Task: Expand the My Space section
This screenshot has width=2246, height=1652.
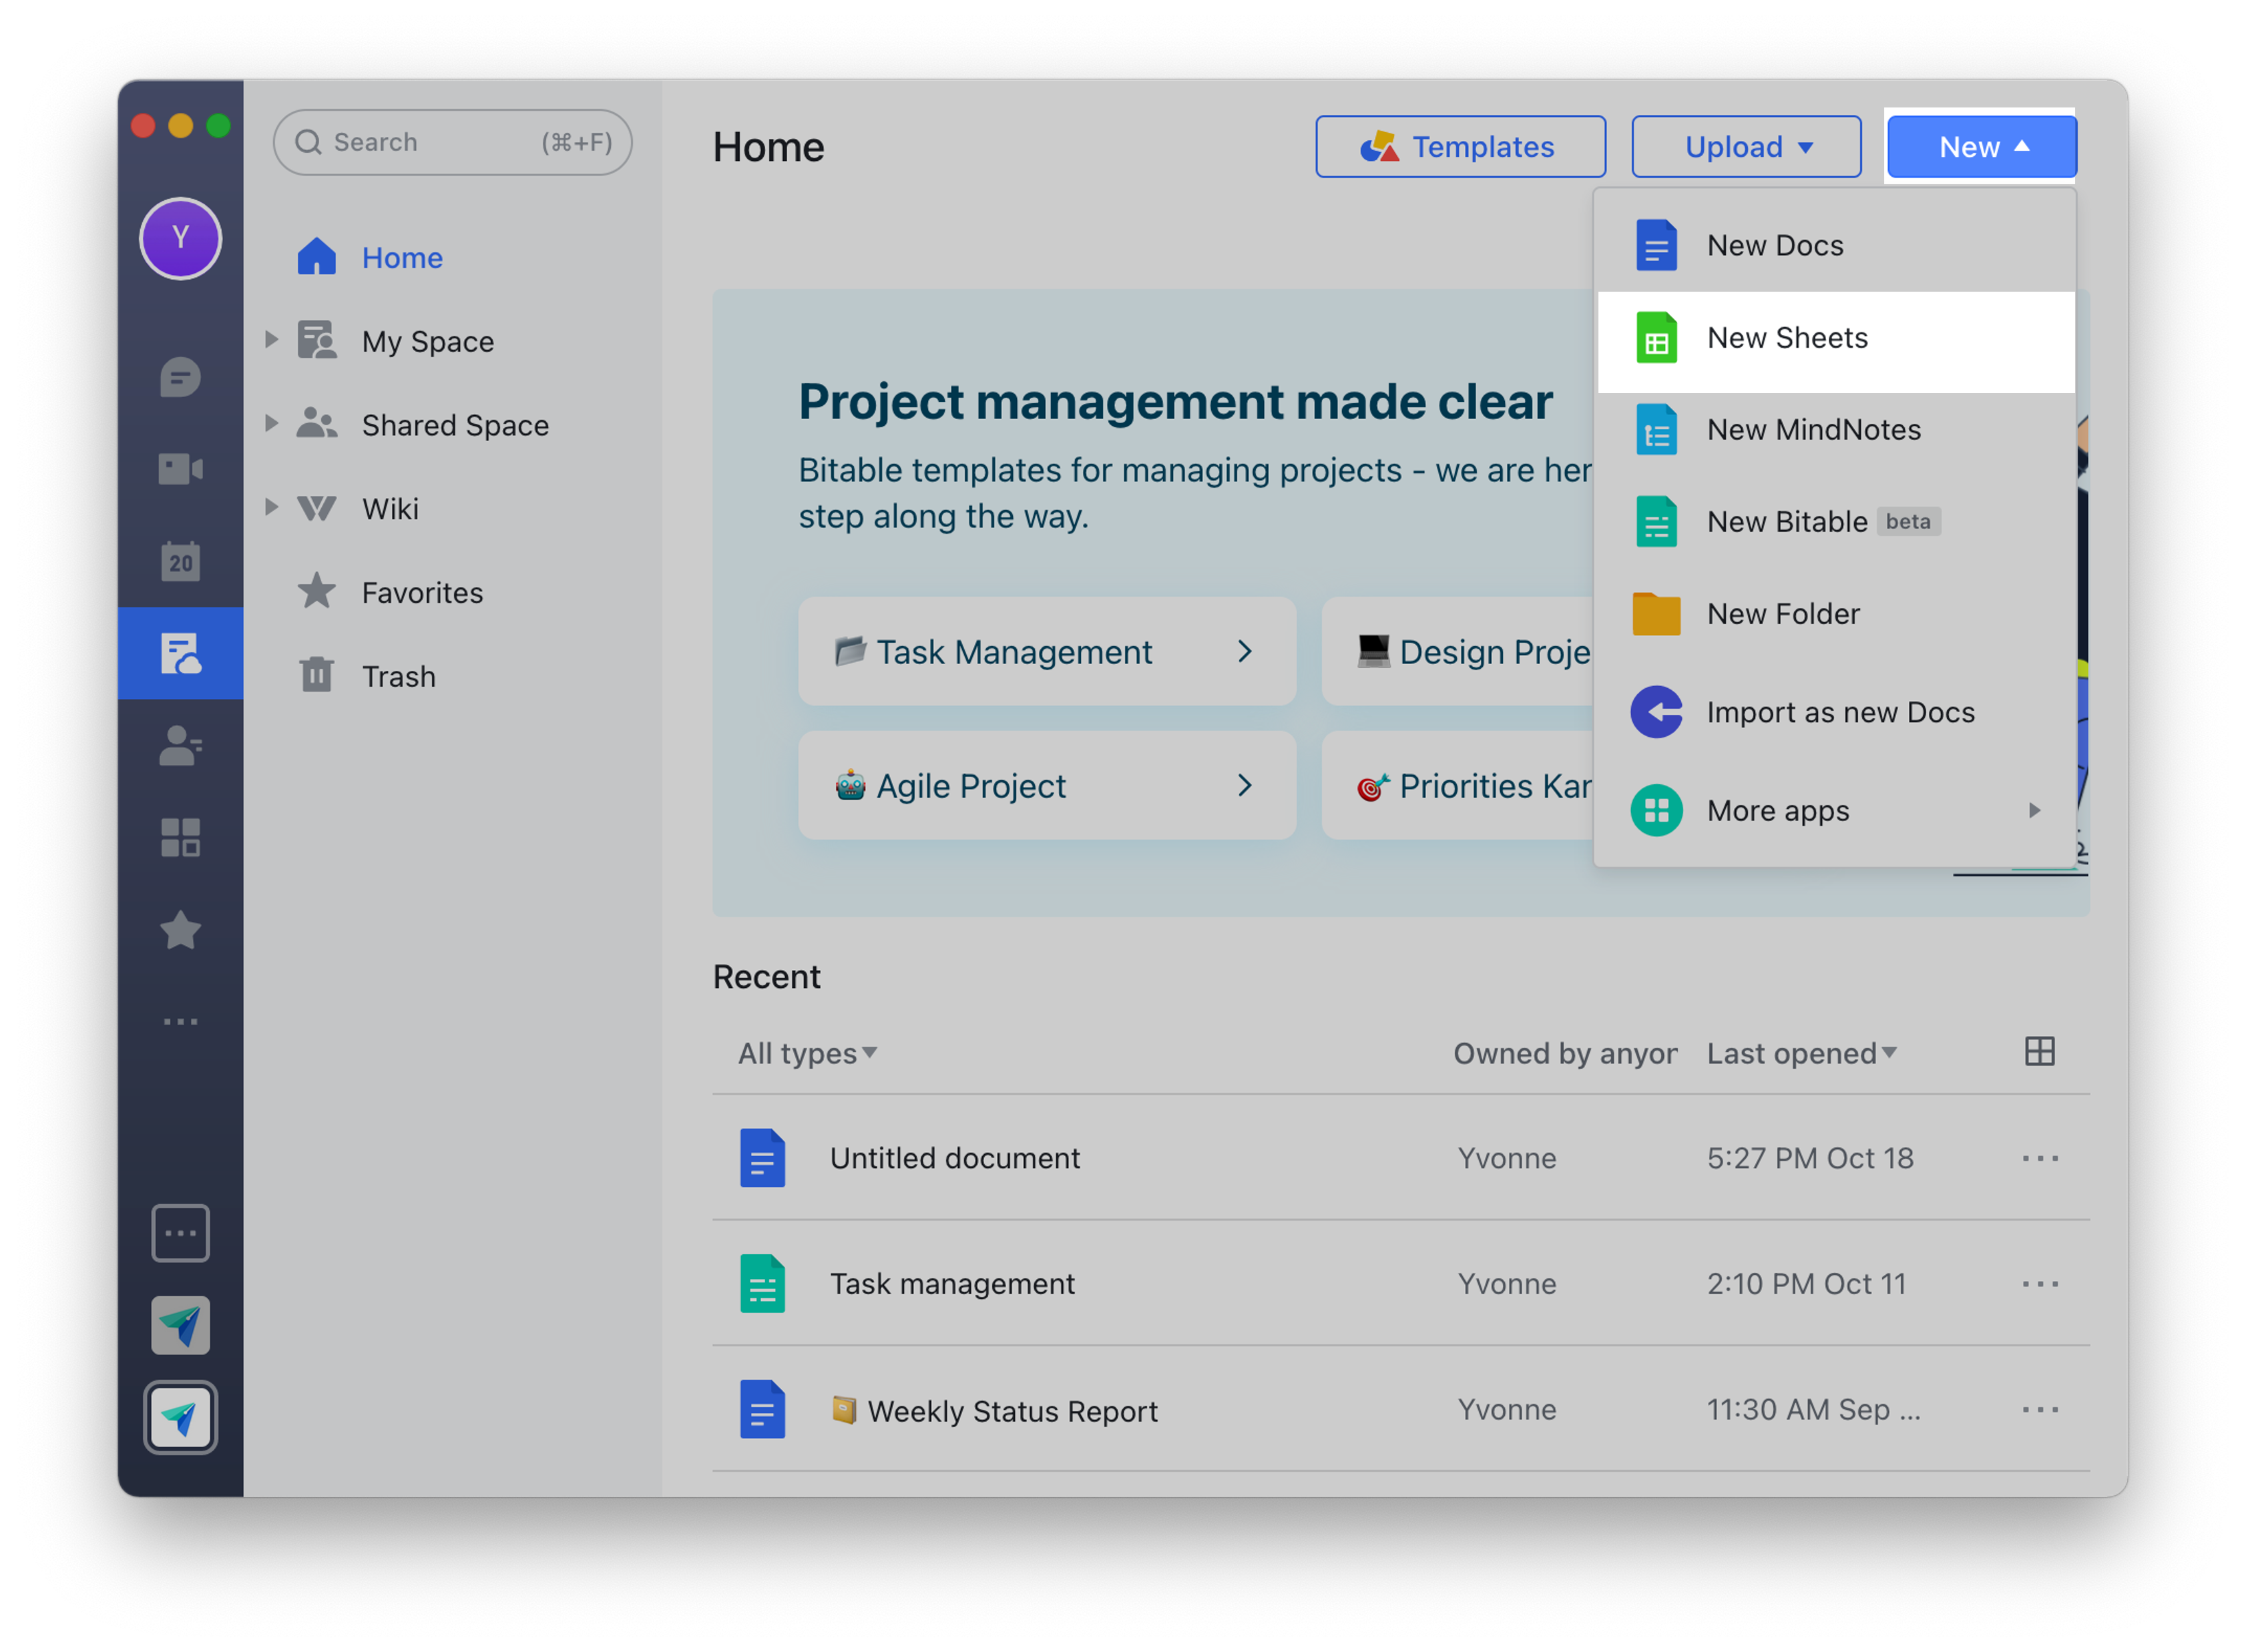Action: tap(271, 340)
